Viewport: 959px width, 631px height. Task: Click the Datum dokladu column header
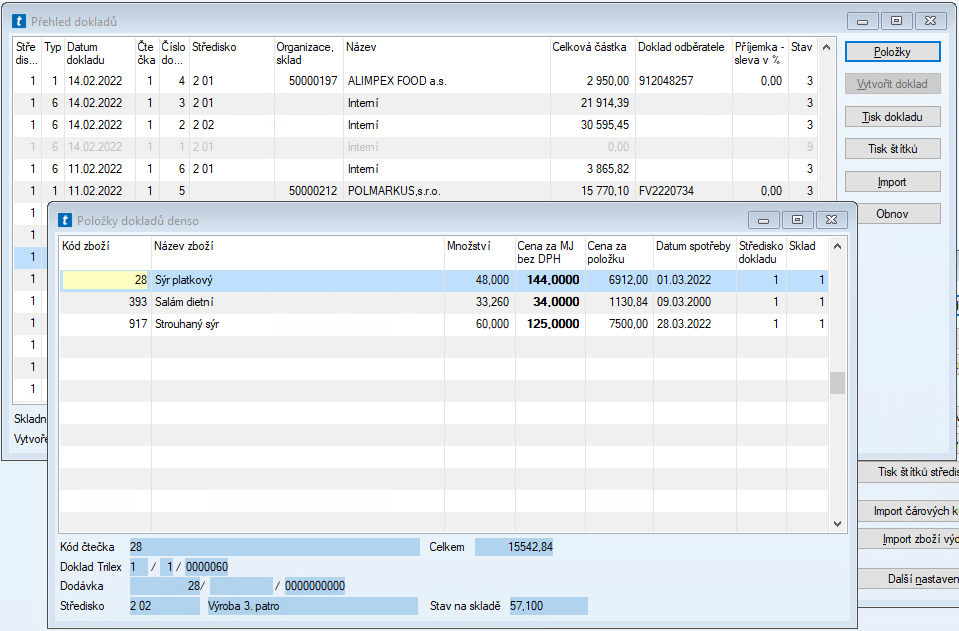(x=100, y=53)
